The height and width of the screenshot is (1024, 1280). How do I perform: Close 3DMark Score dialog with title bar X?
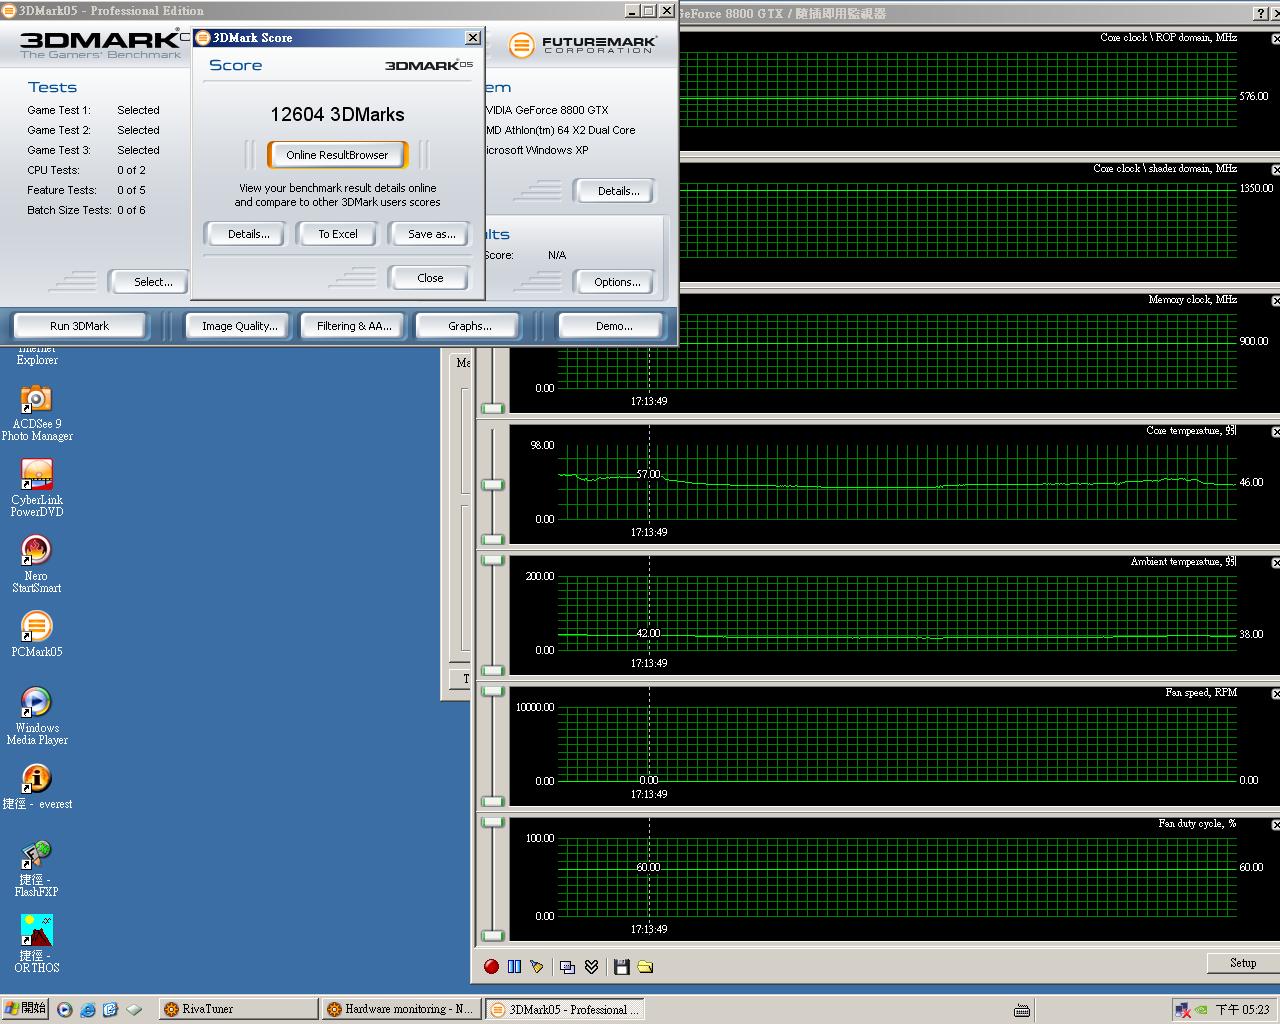(473, 38)
